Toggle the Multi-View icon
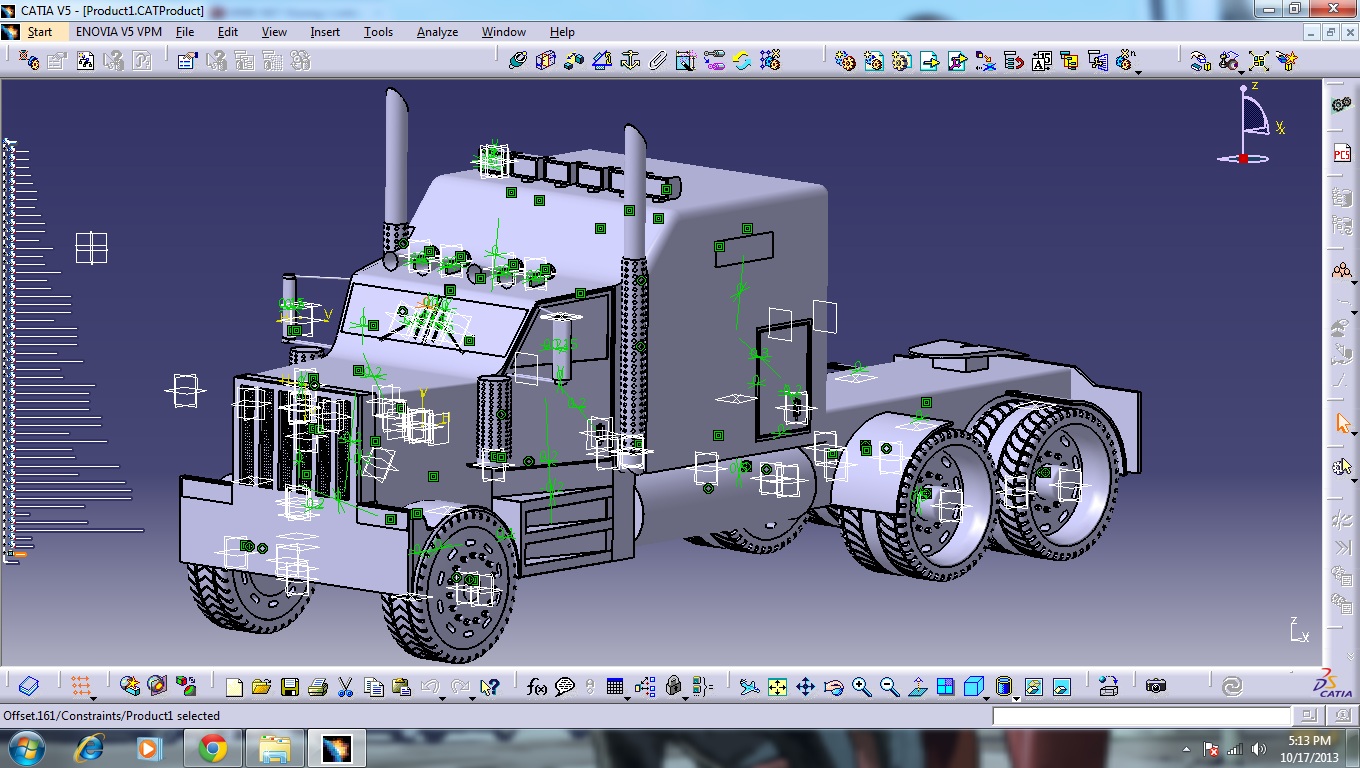The width and height of the screenshot is (1360, 768). point(945,687)
